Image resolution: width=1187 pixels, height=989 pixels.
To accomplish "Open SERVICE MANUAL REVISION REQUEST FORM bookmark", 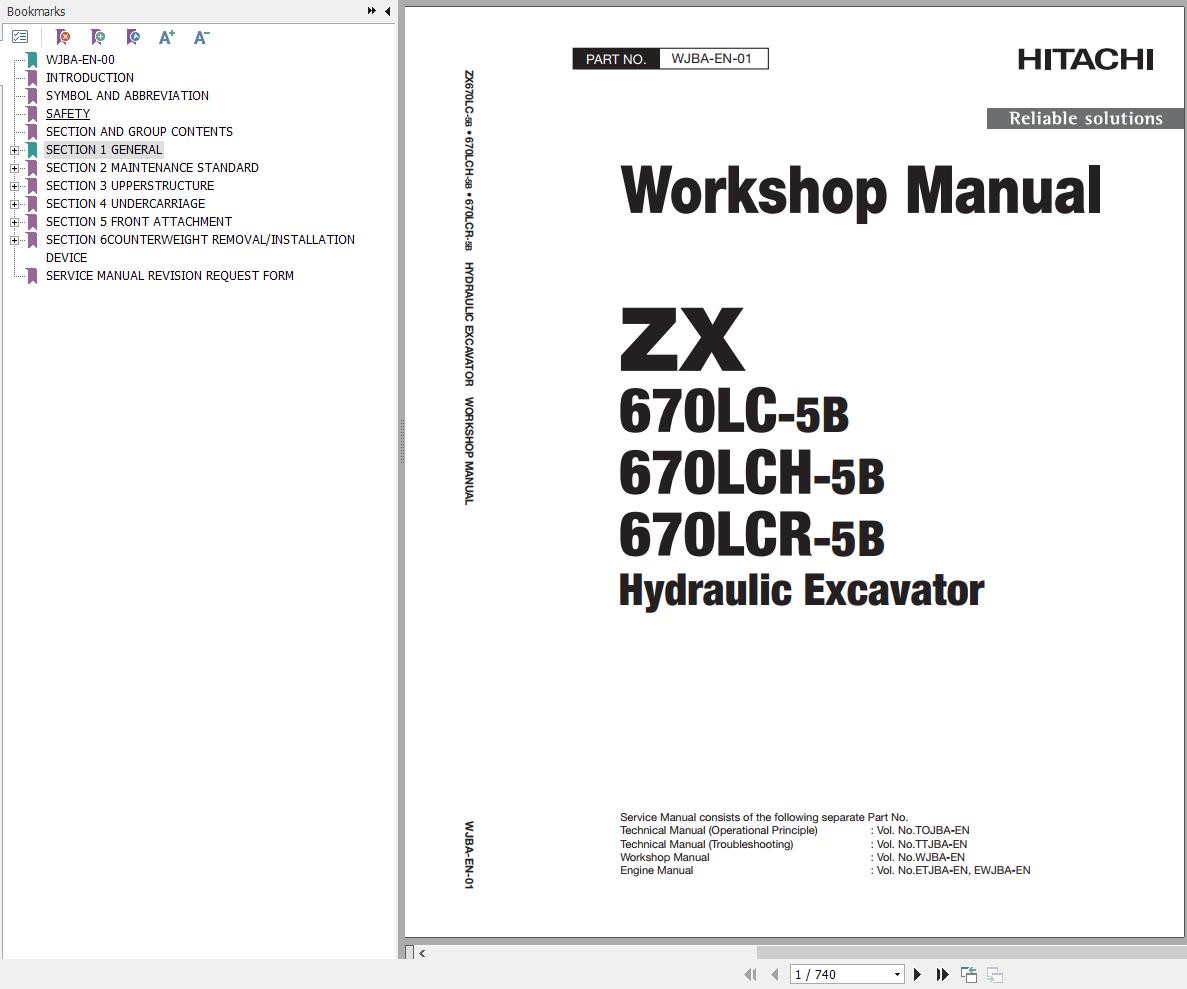I will (170, 276).
